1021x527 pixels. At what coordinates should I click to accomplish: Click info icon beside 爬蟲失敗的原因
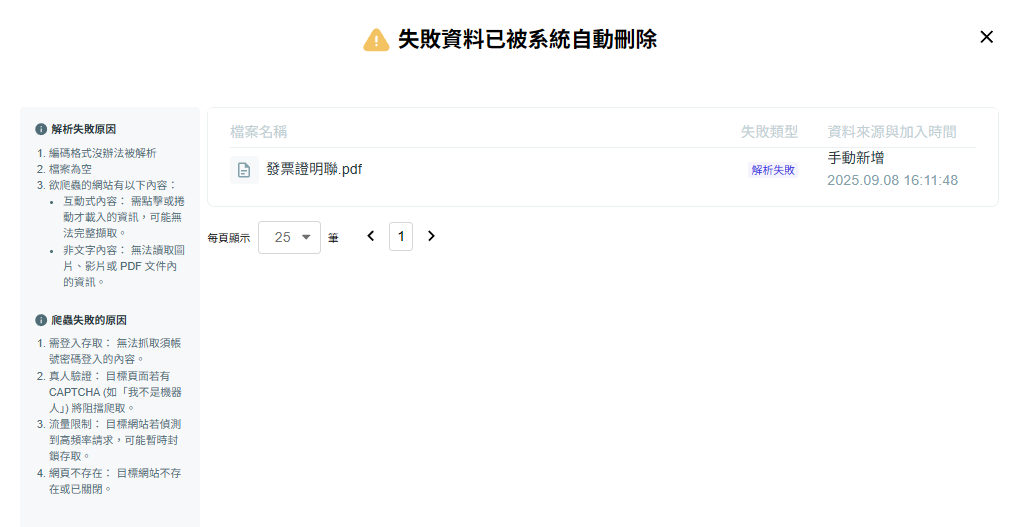[41, 320]
